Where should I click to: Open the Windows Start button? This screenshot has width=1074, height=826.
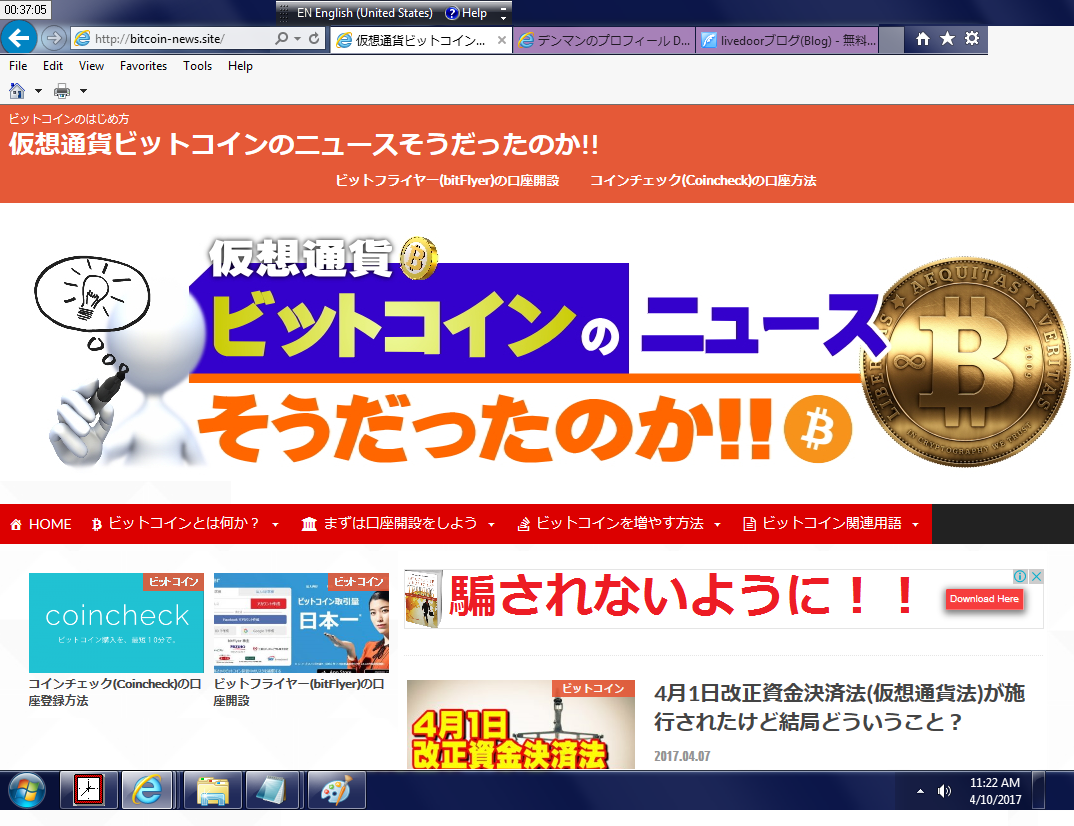pyautogui.click(x=26, y=790)
